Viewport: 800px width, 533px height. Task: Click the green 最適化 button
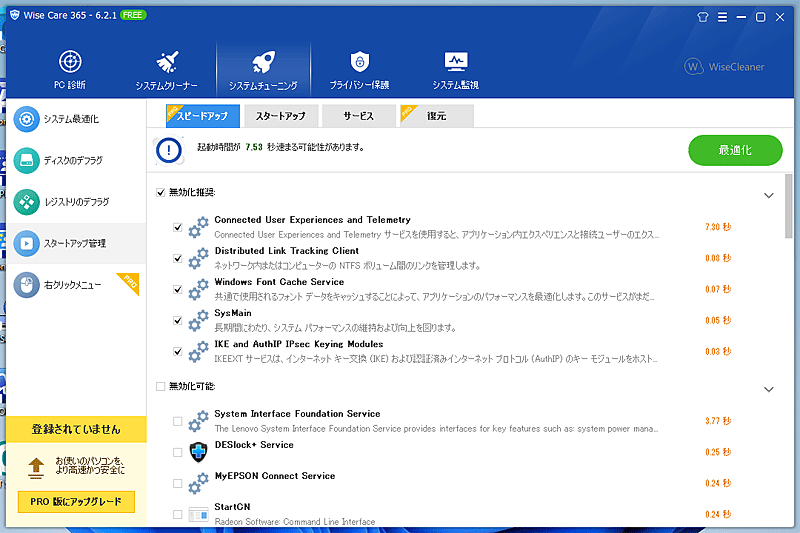pyautogui.click(x=735, y=150)
